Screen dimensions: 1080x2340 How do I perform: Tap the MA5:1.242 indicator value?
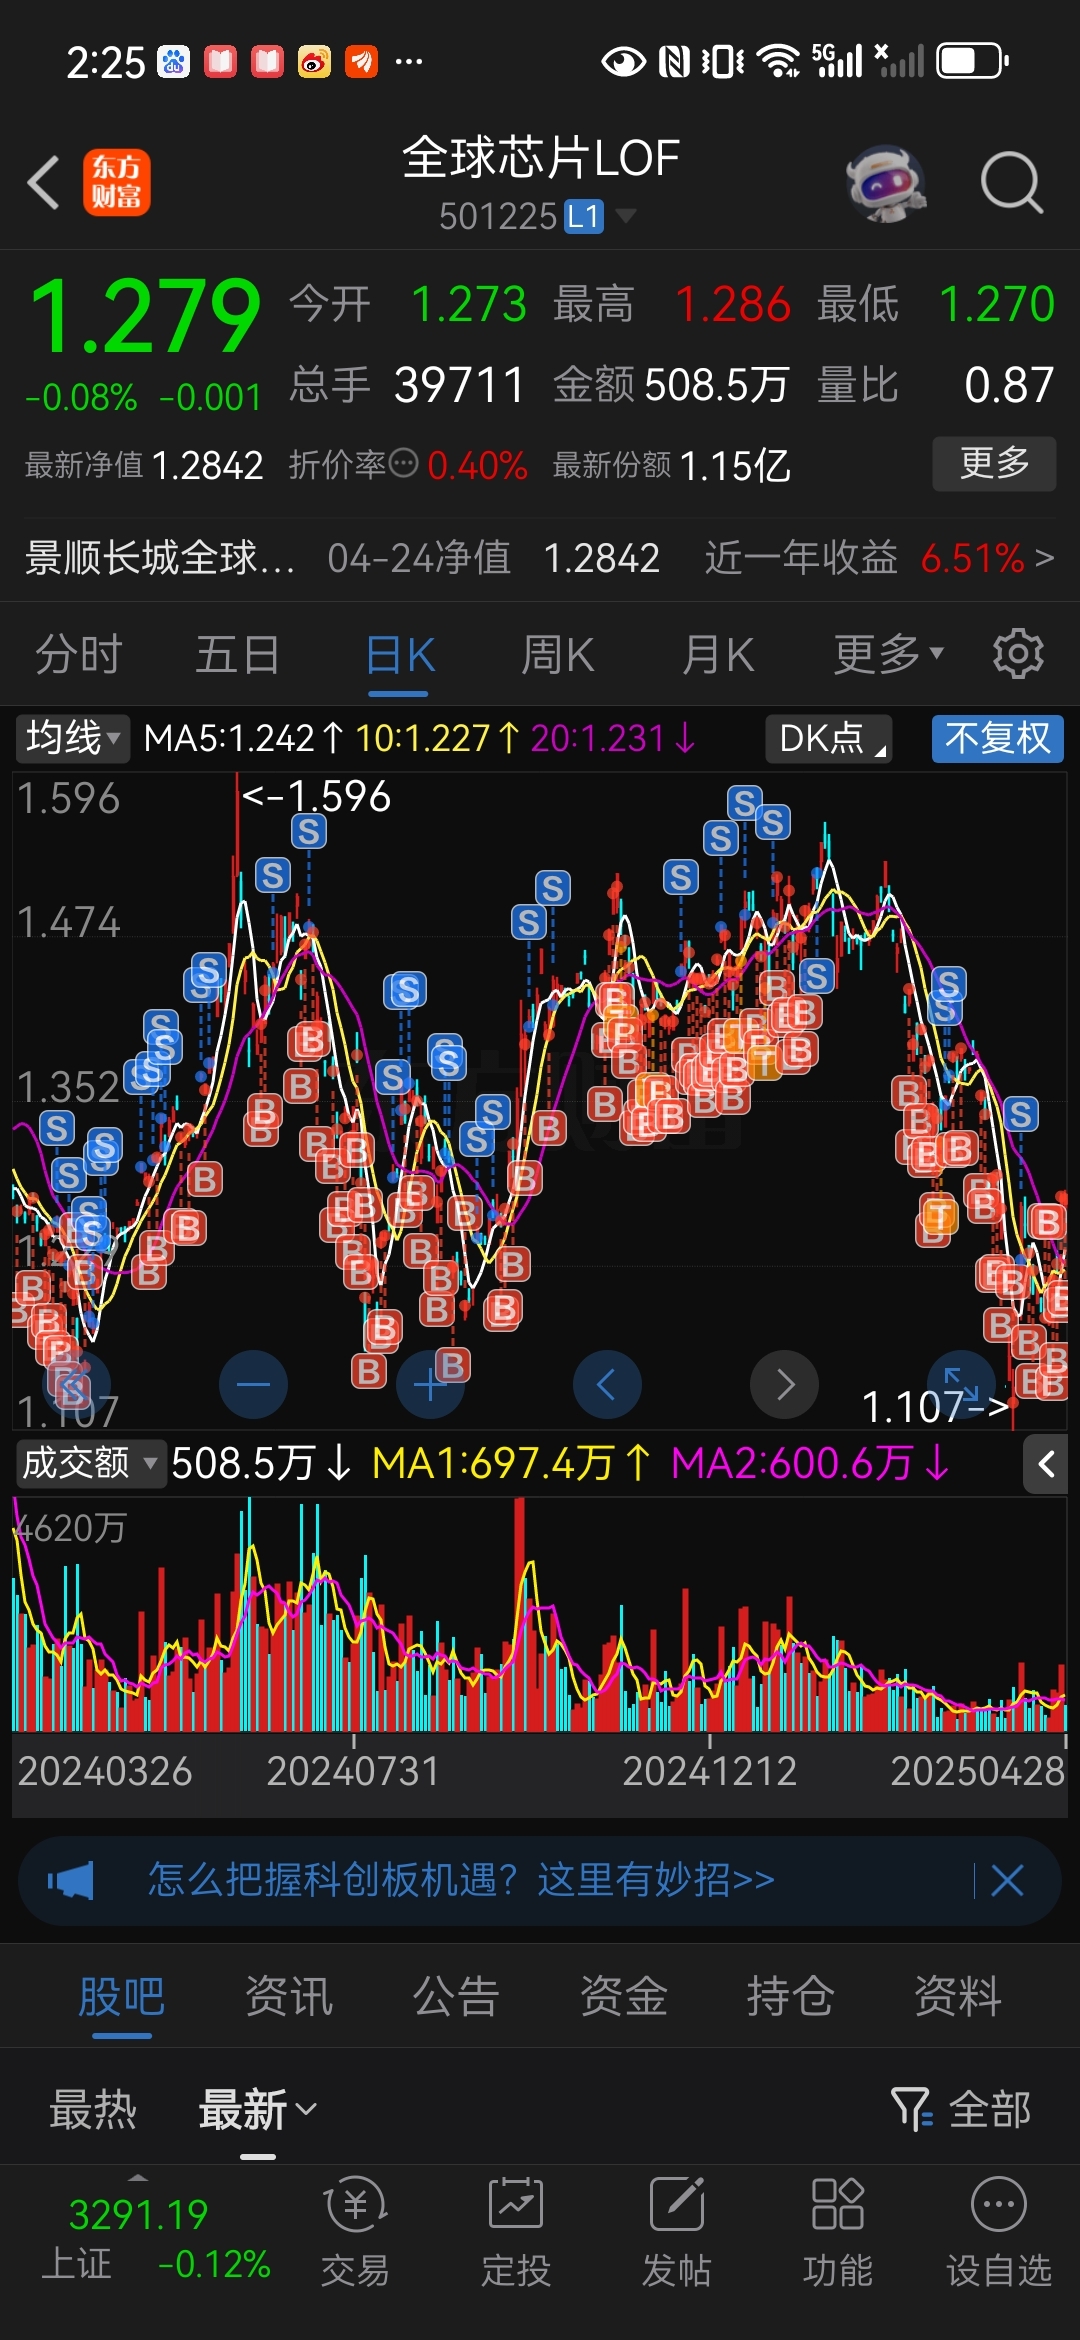244,738
